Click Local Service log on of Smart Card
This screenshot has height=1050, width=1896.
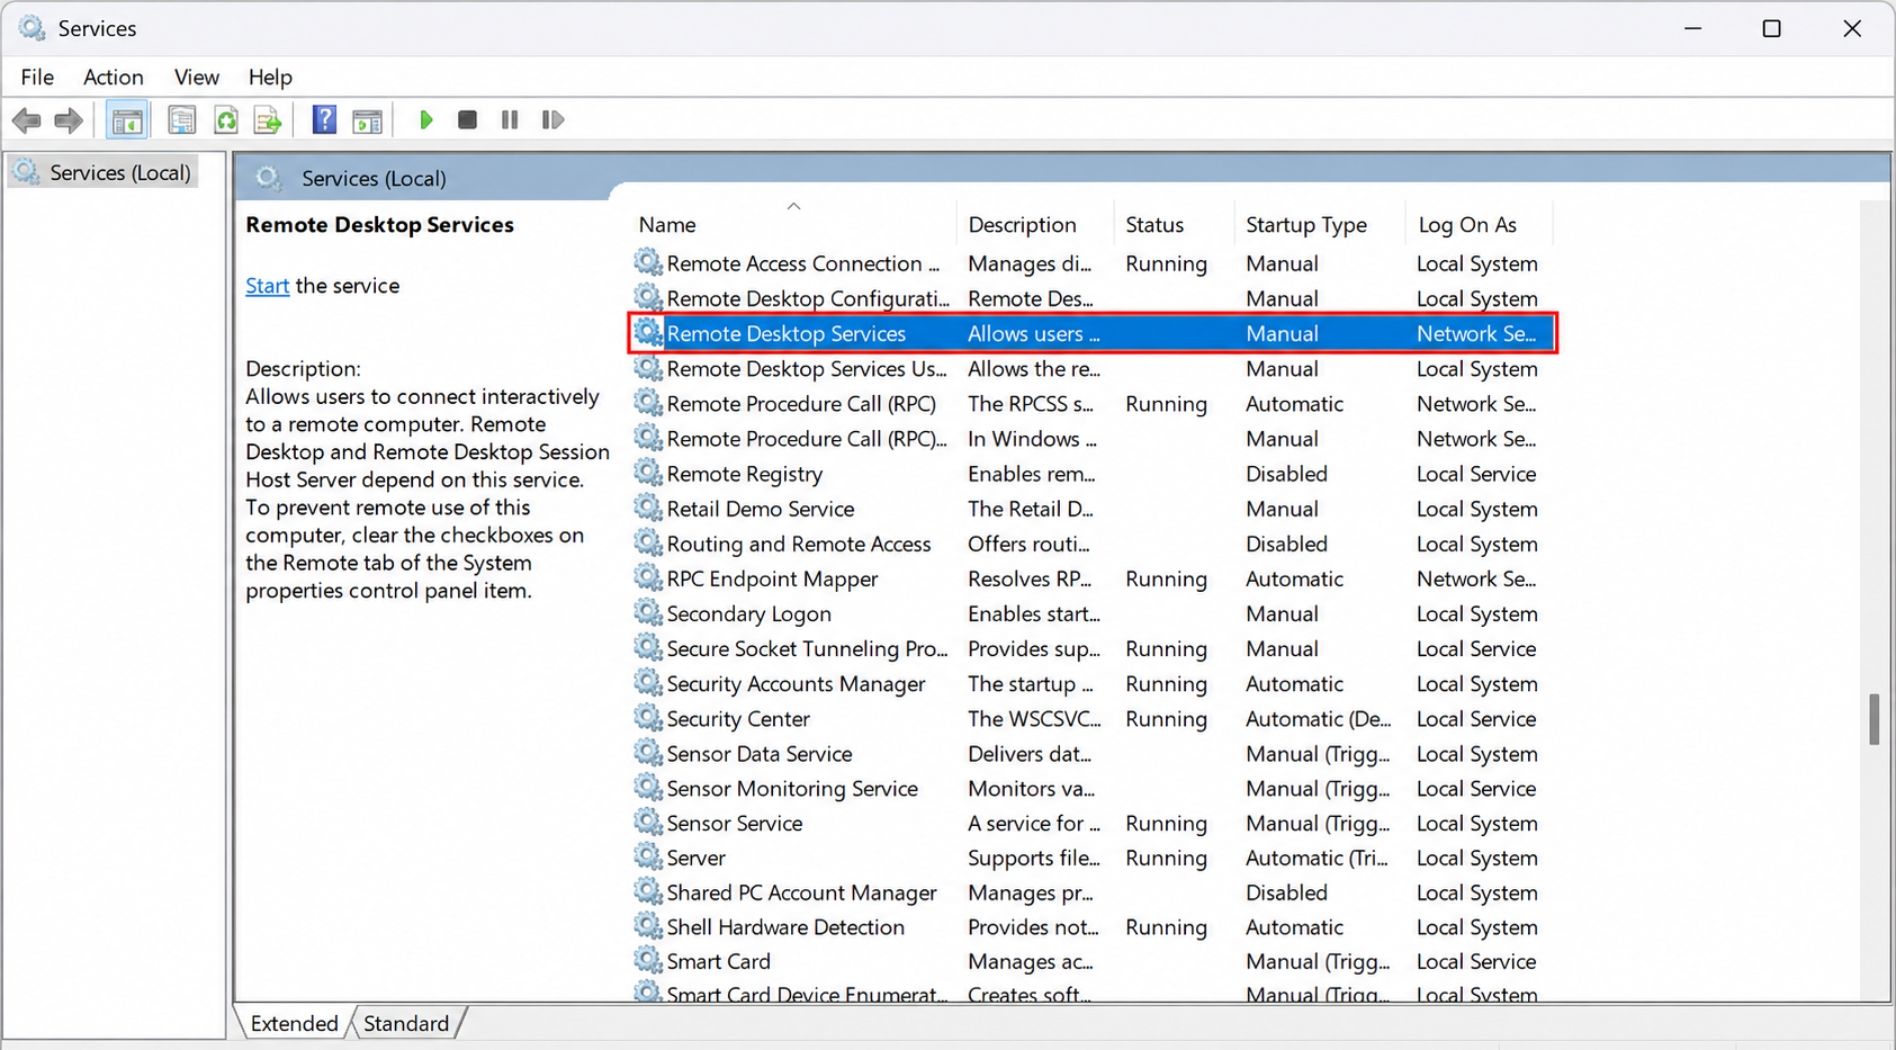tap(1476, 962)
